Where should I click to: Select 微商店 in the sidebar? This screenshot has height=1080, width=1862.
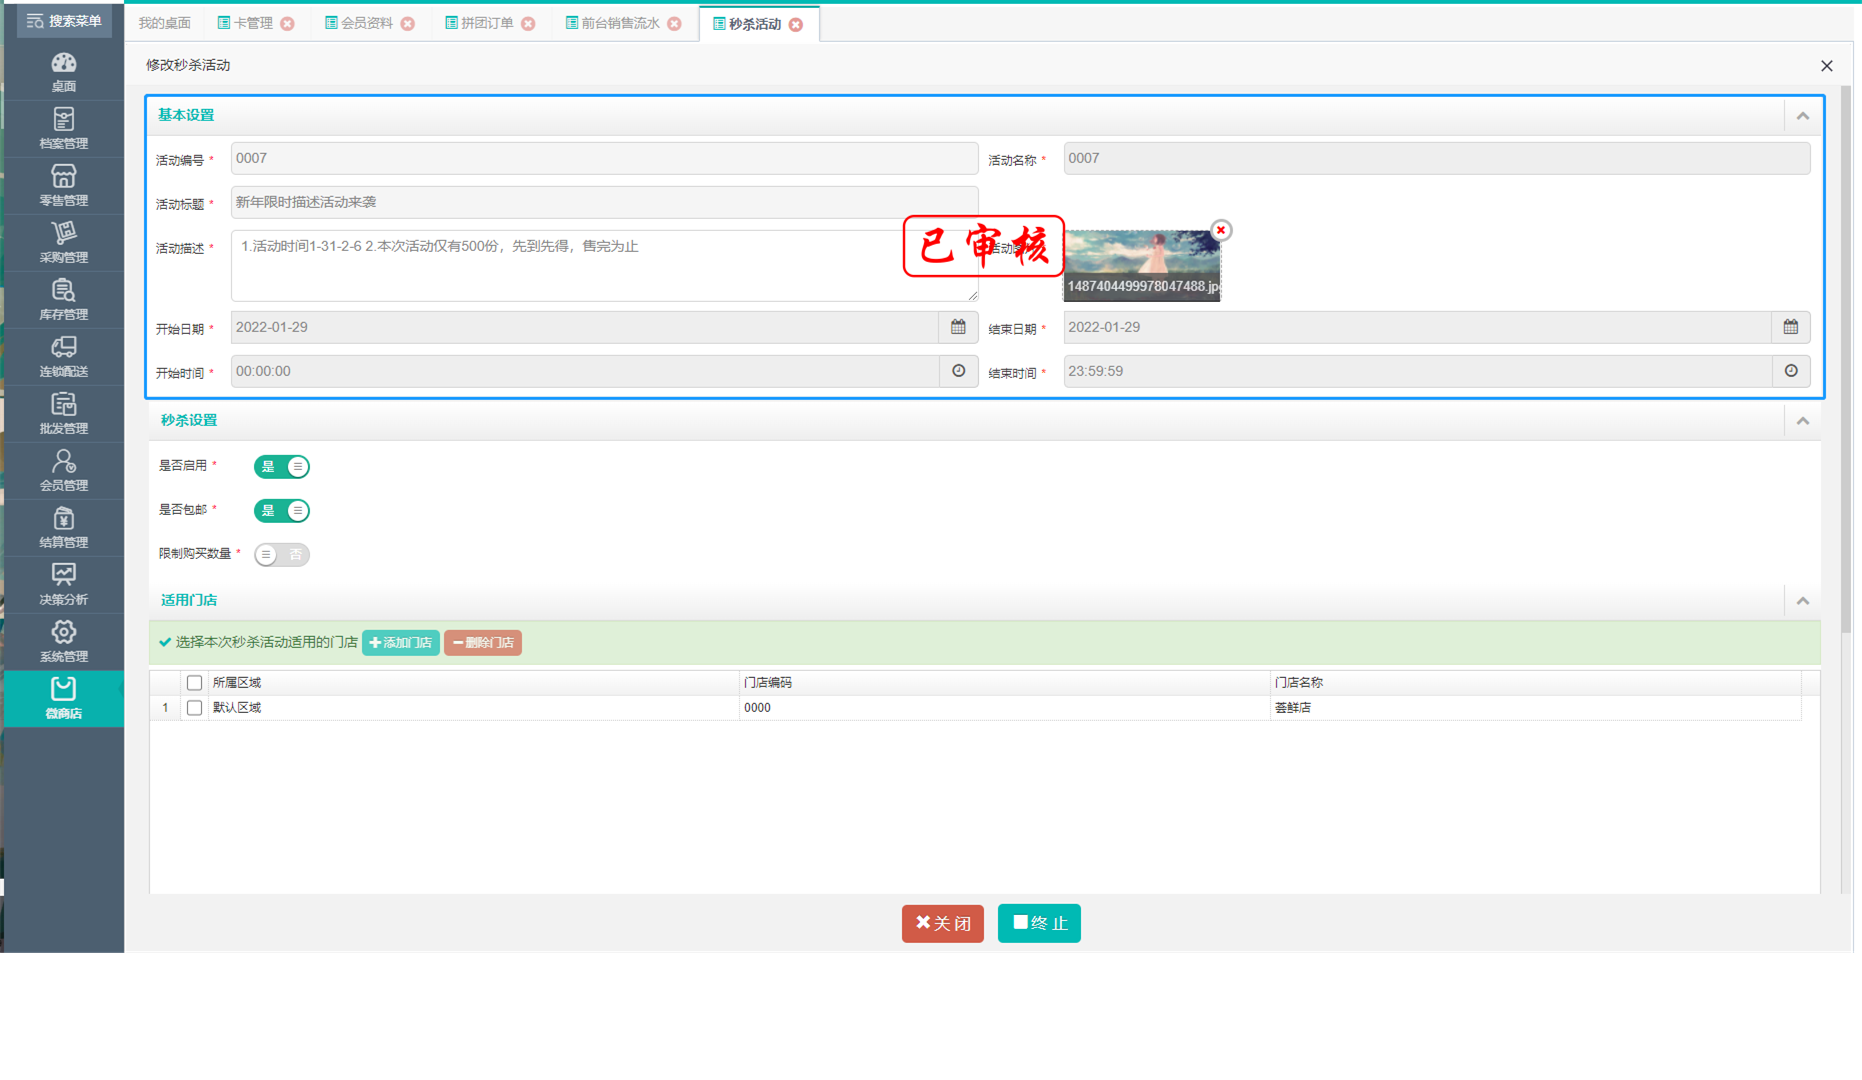tap(63, 698)
